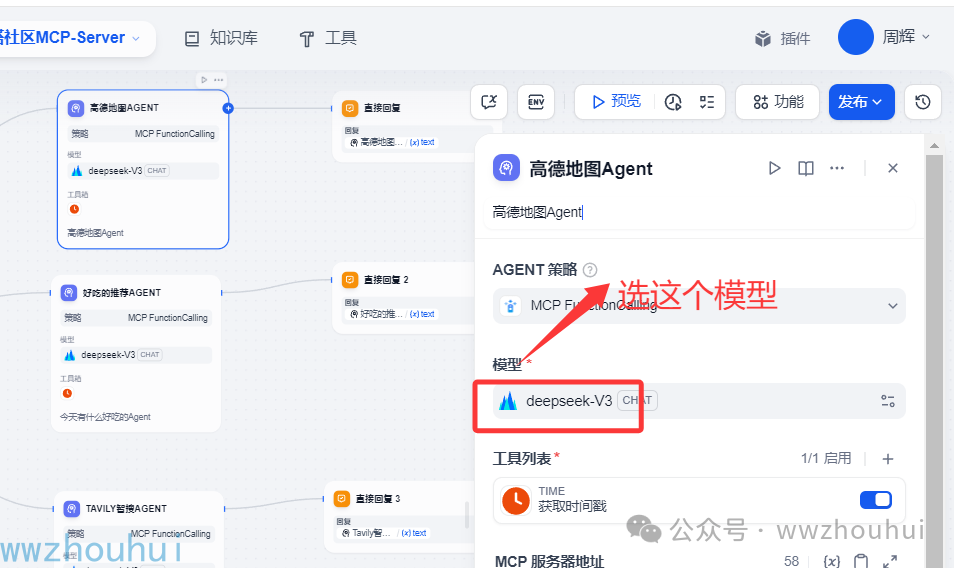
Task: Add a tool with 工具列表 plus icon
Action: tap(888, 459)
